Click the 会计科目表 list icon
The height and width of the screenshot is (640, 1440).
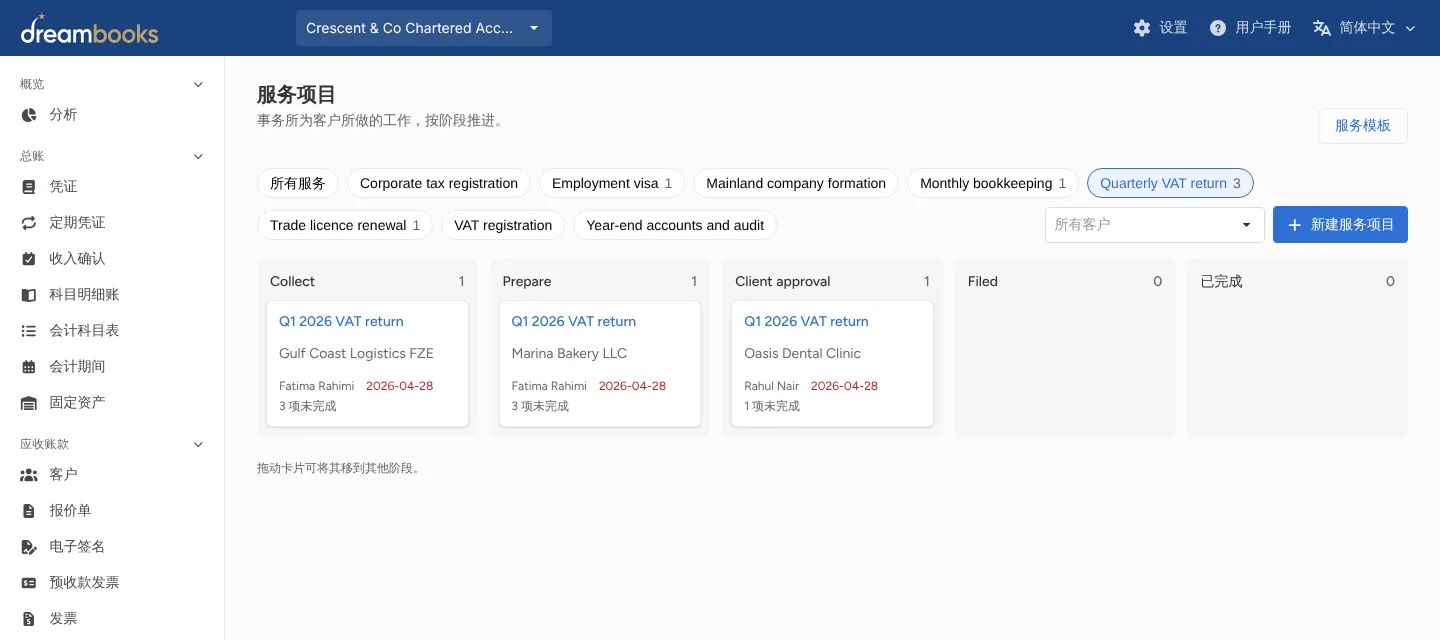tap(29, 331)
